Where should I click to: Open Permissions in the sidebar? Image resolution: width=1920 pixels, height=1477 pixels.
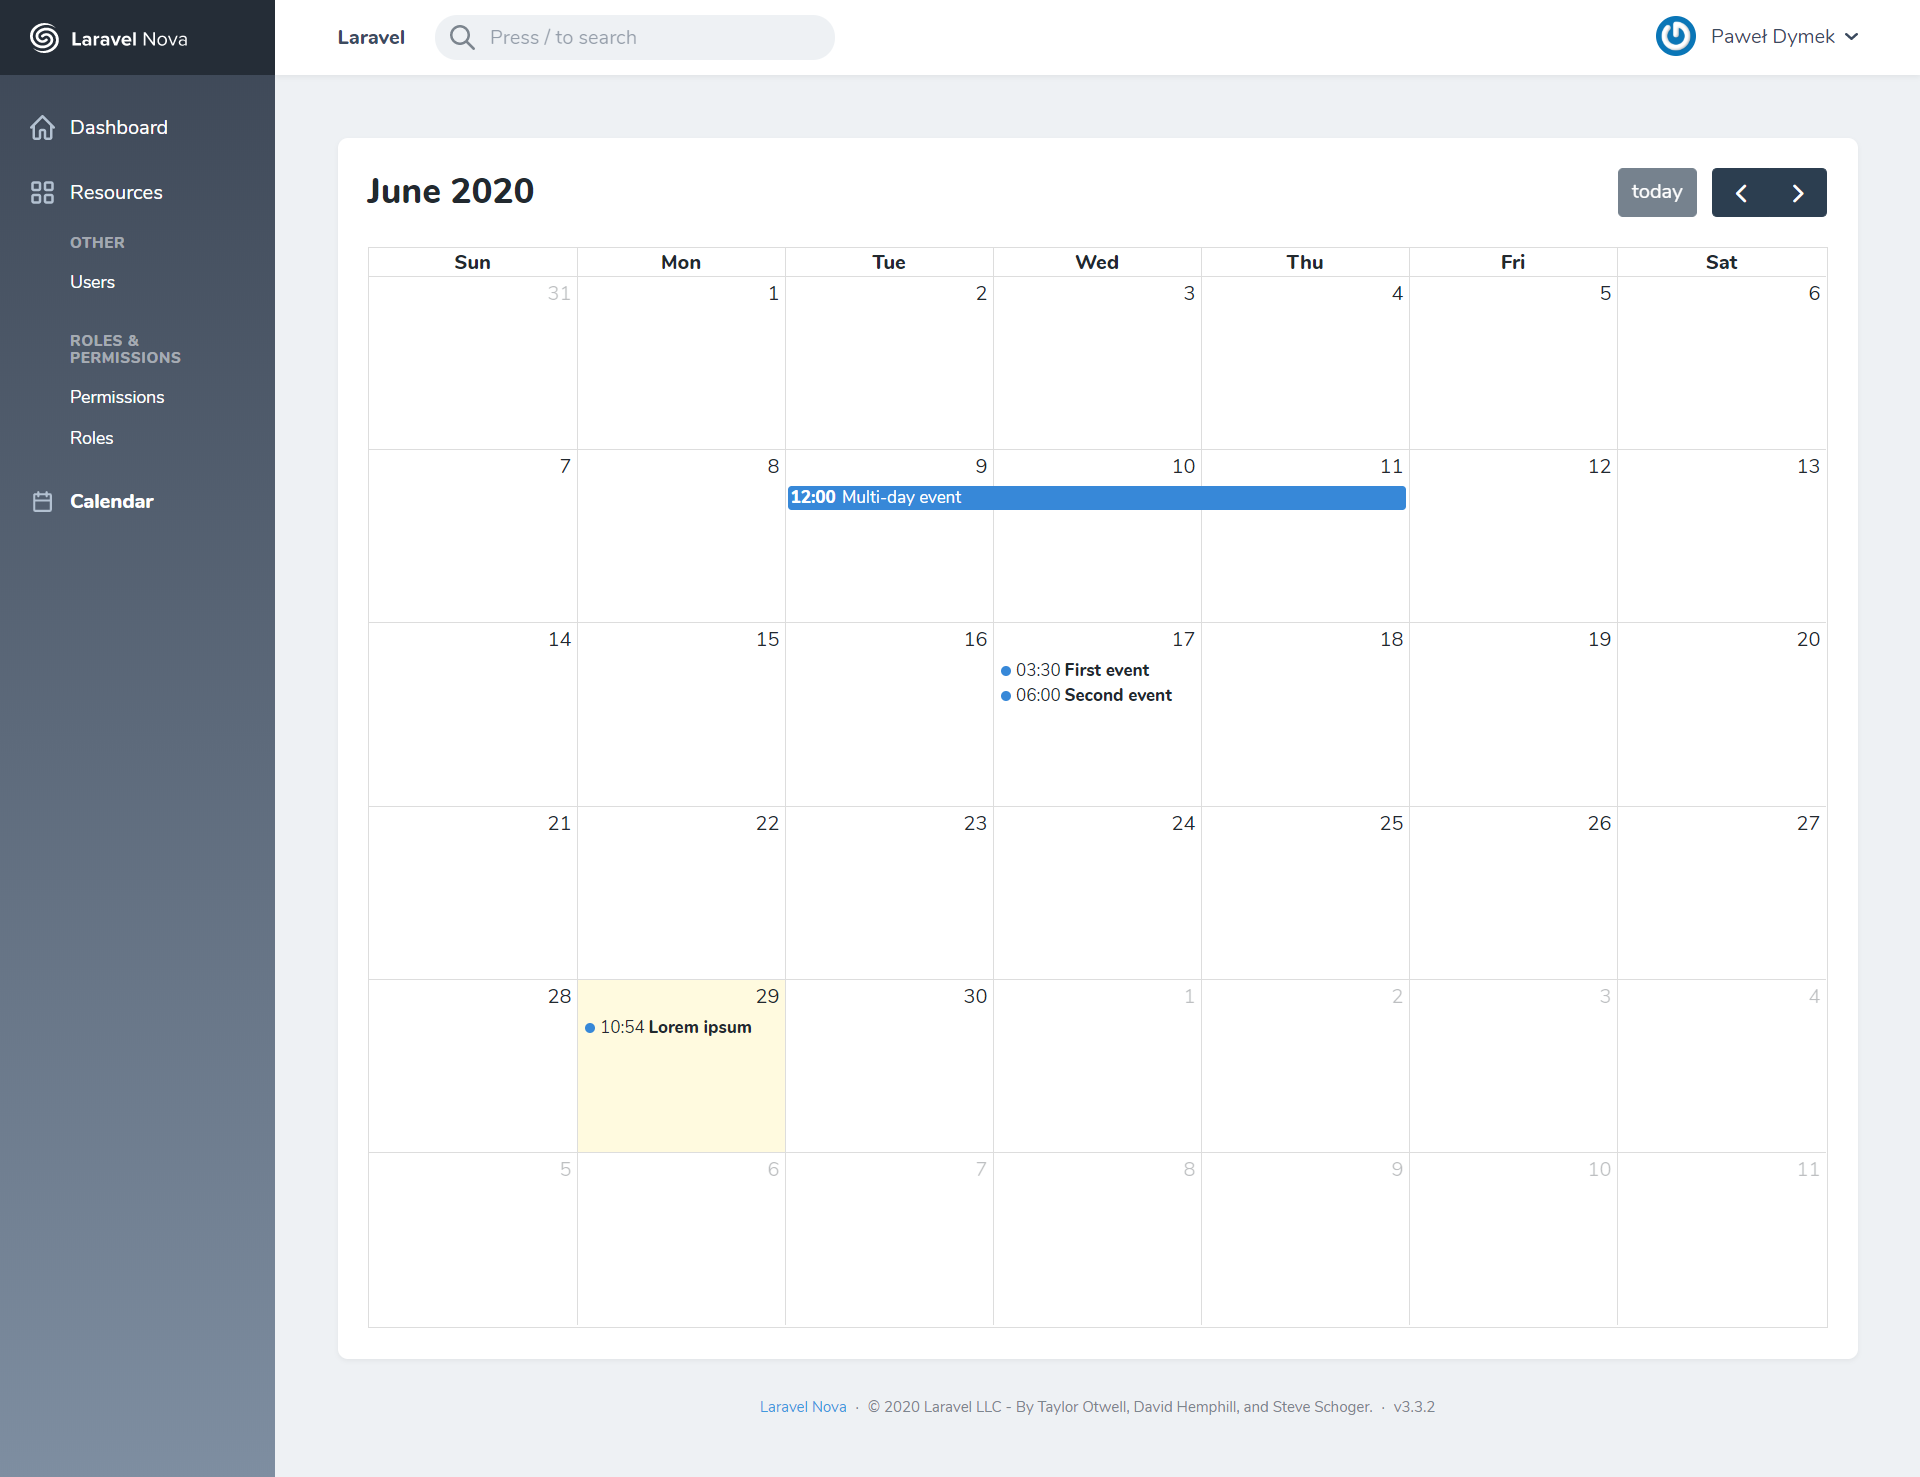117,397
